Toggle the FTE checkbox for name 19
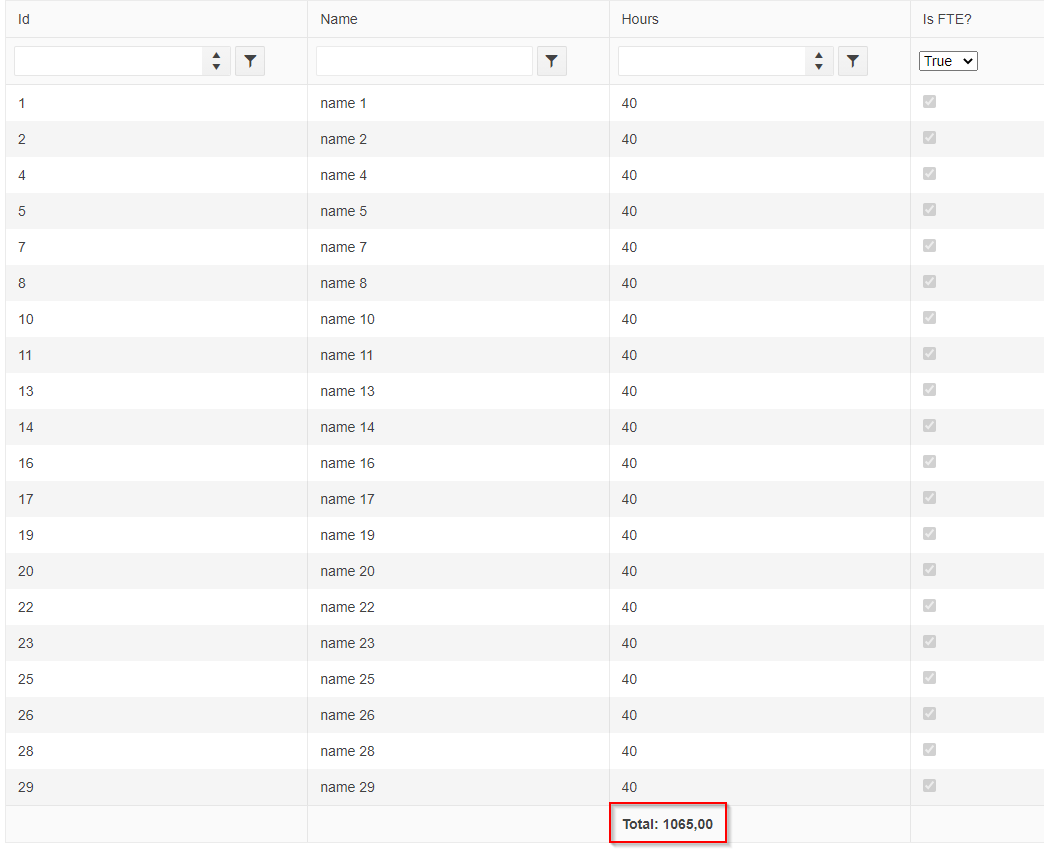 coord(929,533)
